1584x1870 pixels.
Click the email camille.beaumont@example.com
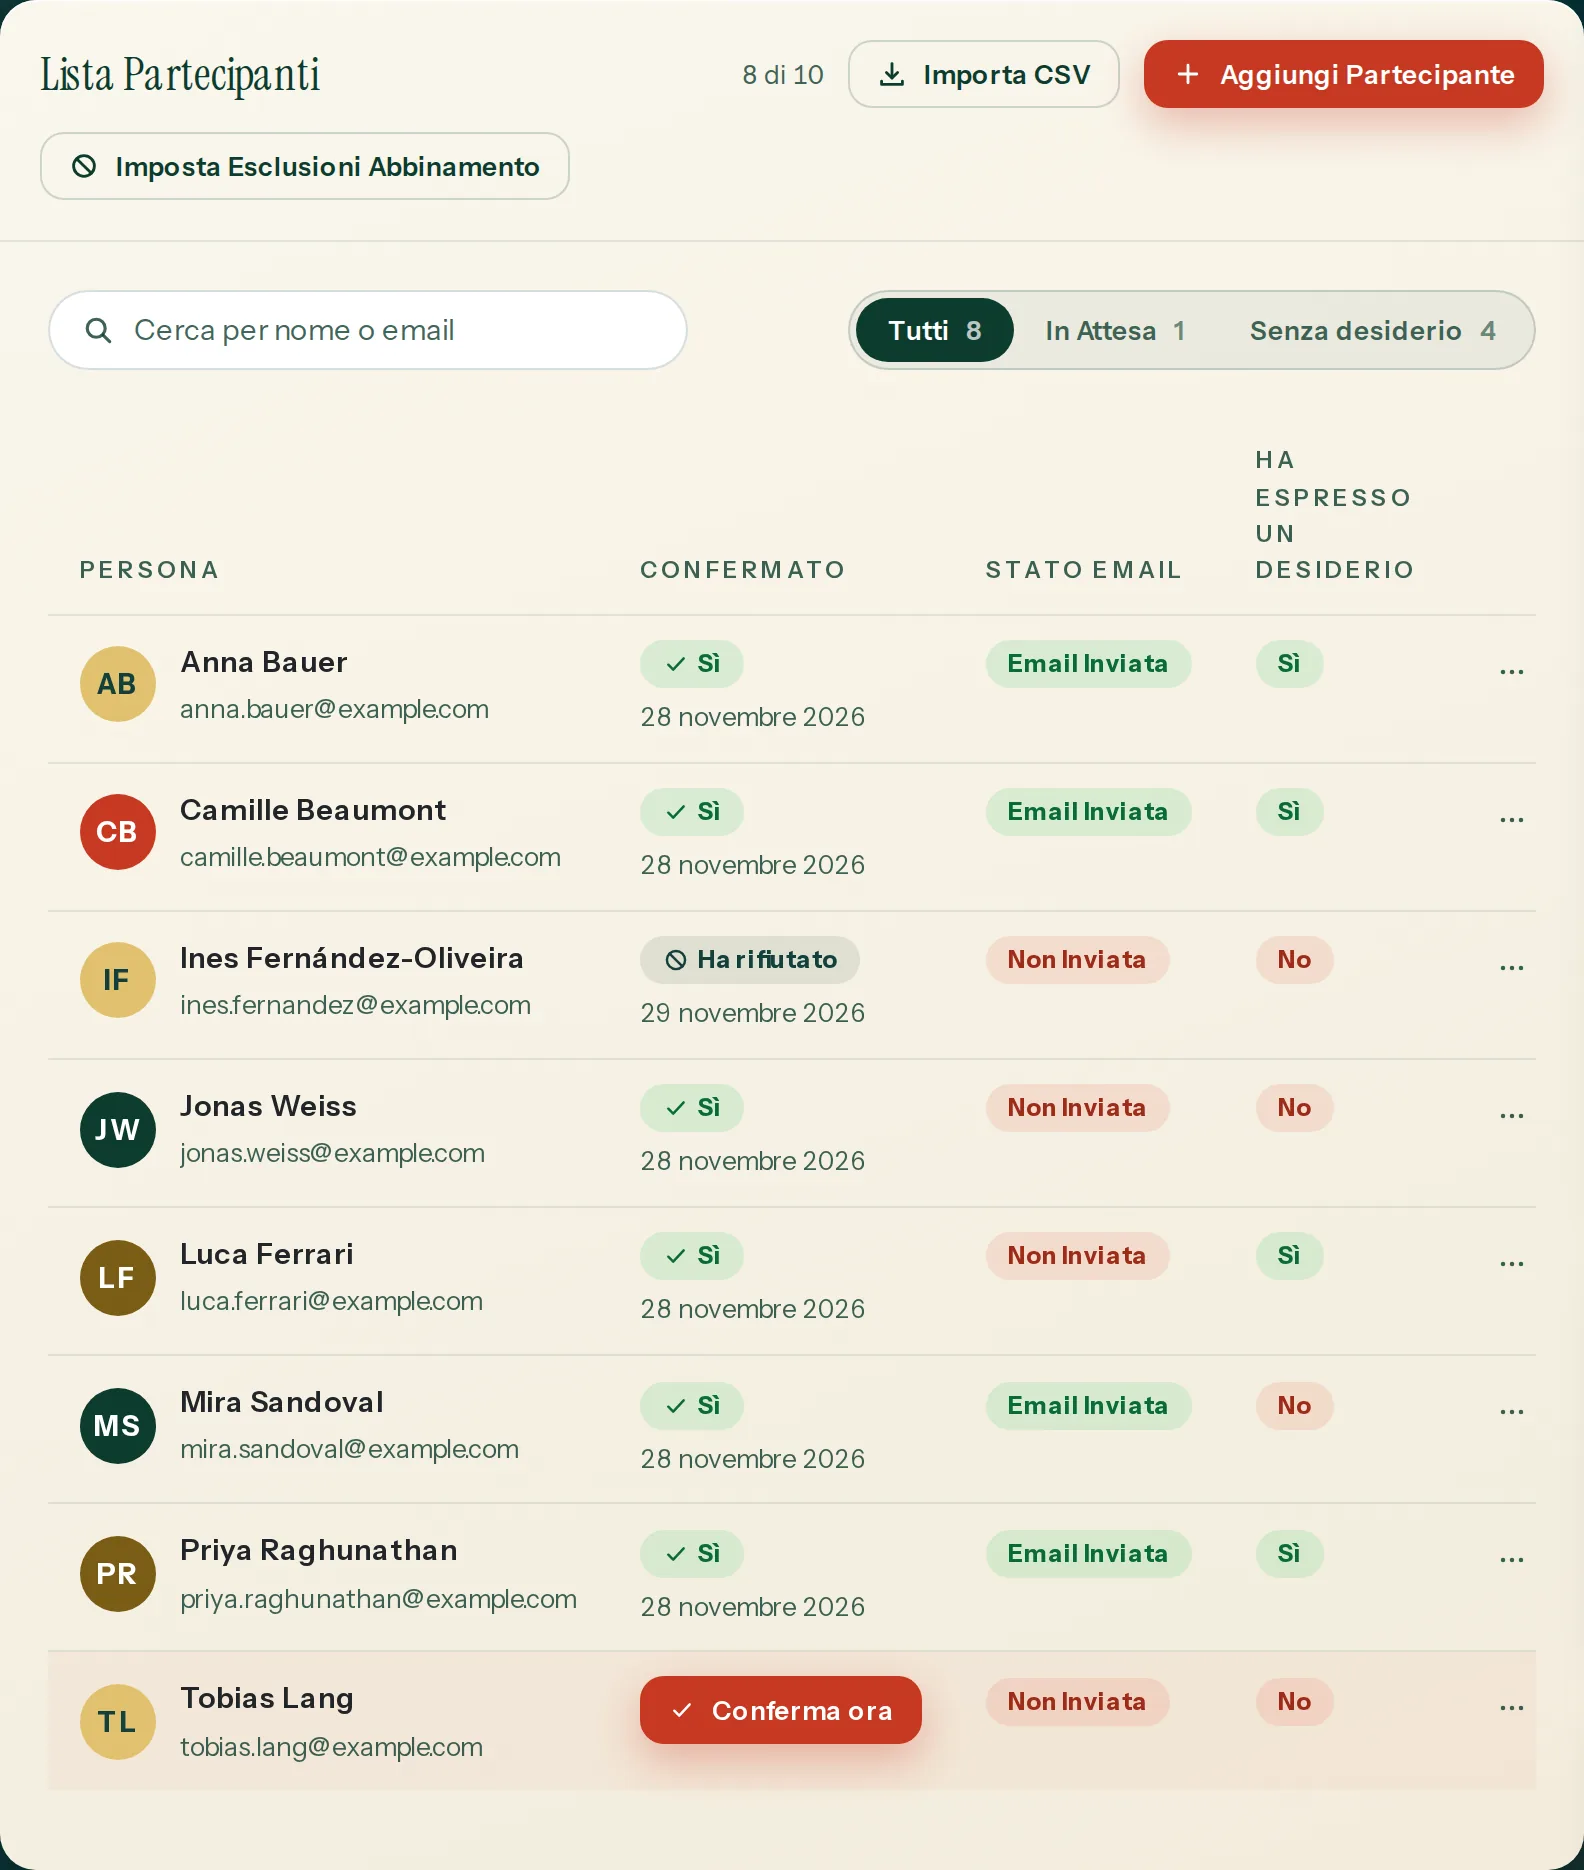[370, 857]
